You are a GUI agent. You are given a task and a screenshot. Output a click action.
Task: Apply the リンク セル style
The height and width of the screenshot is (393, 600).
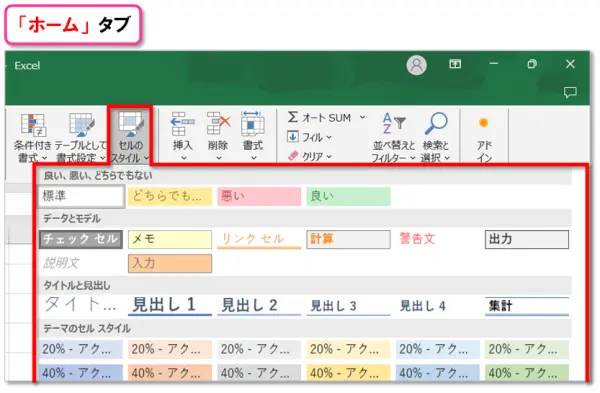pos(259,239)
